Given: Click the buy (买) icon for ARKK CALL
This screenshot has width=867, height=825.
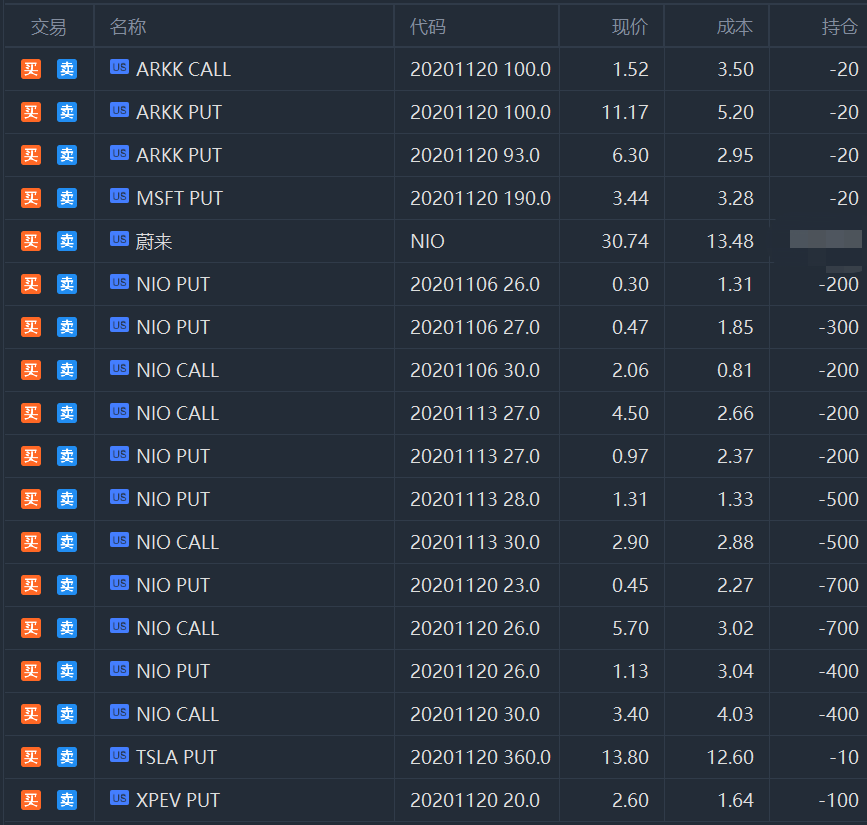Looking at the screenshot, I should point(31,69).
